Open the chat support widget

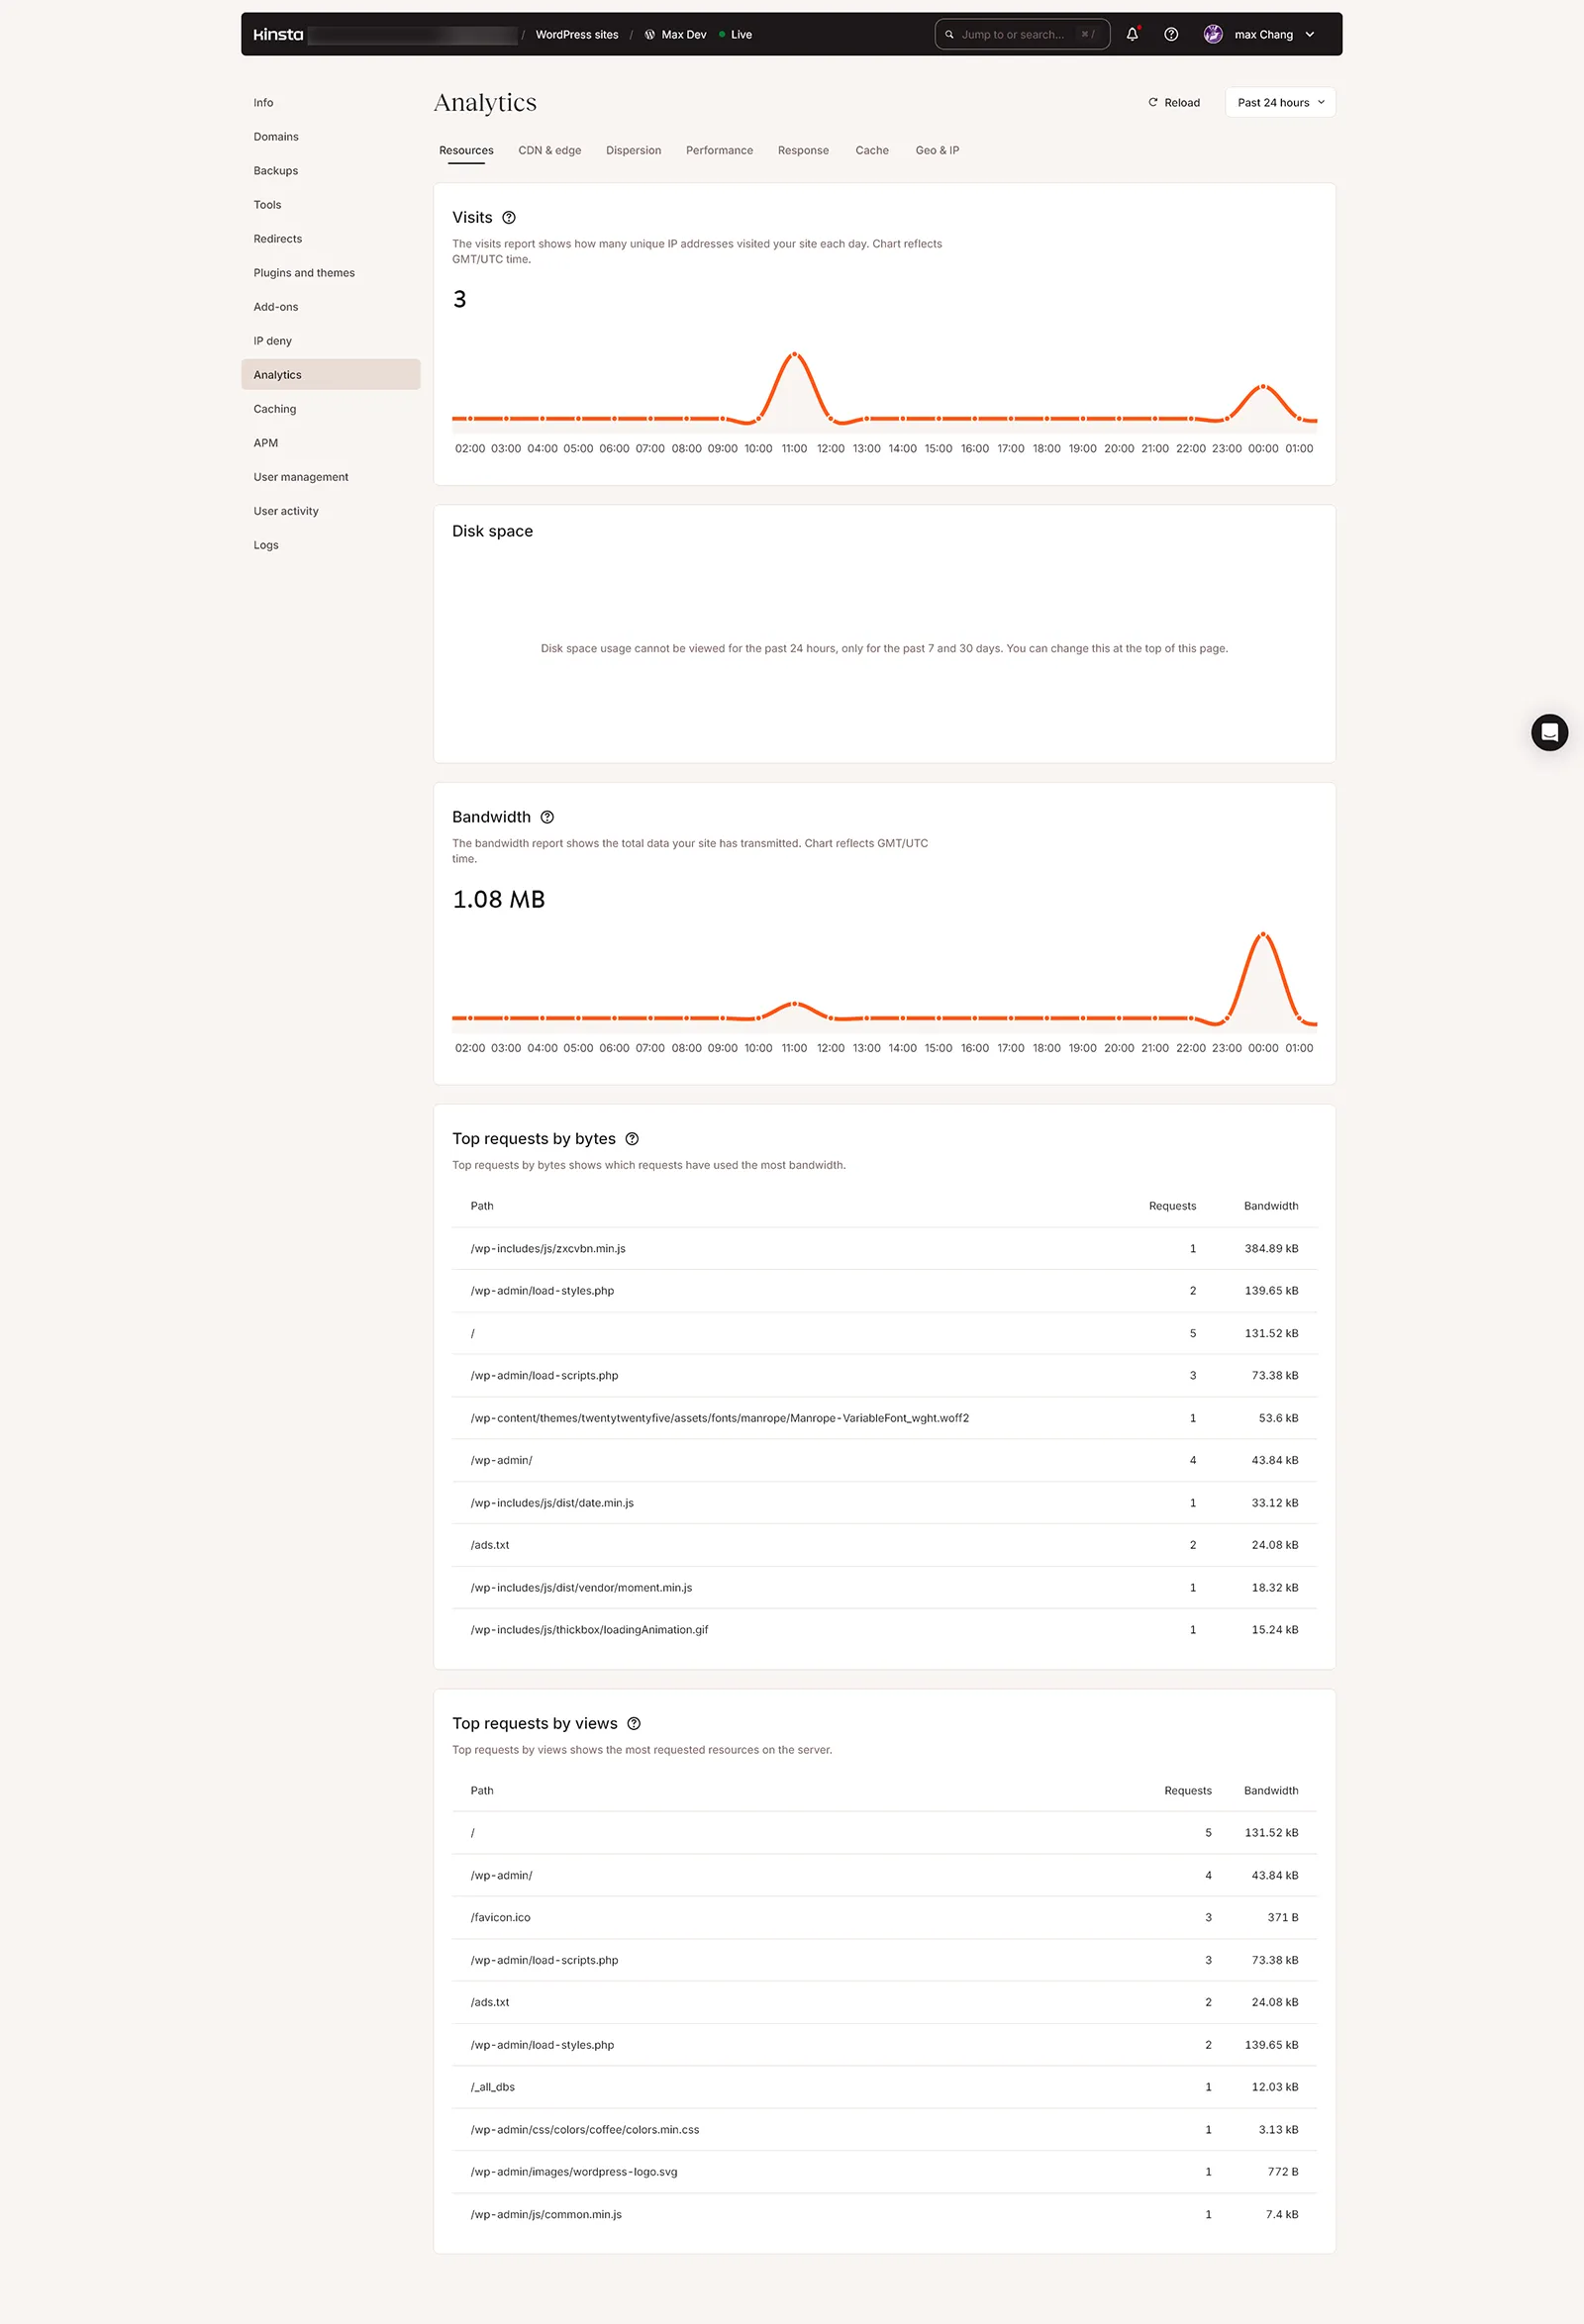coord(1549,732)
